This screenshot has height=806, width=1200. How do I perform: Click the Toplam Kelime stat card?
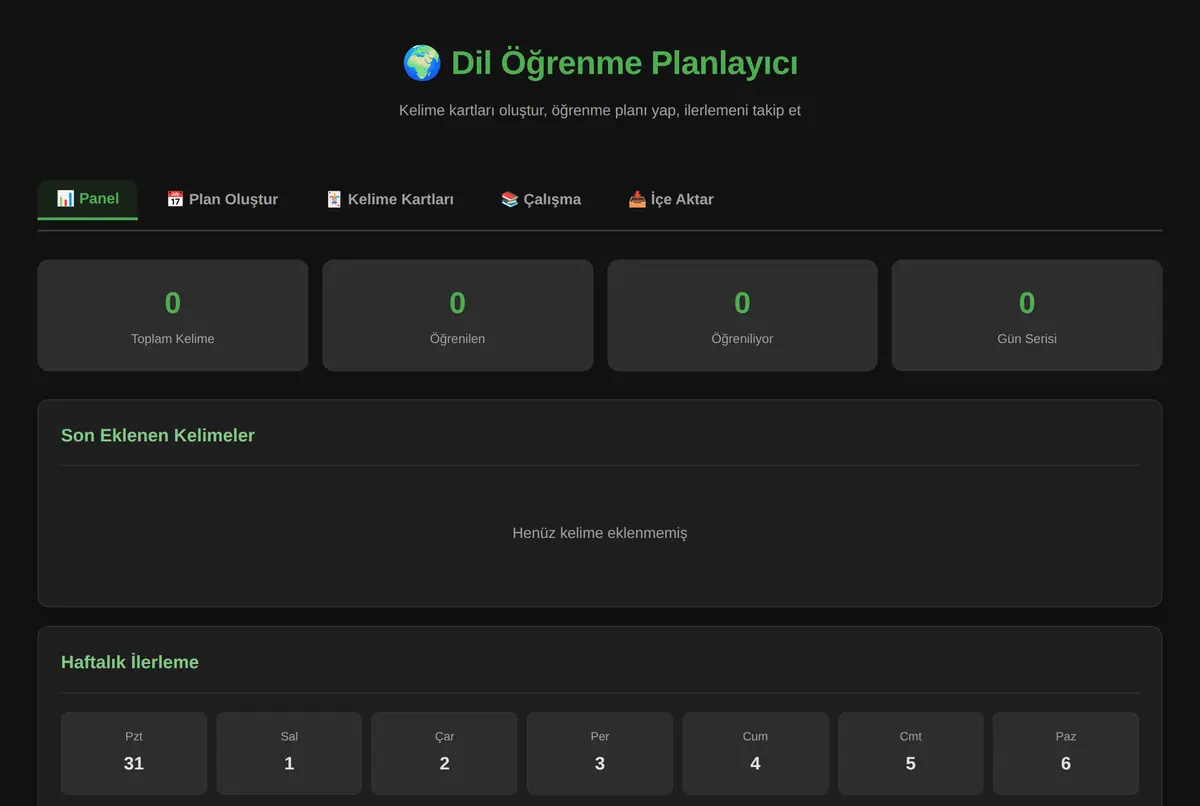[x=173, y=316]
